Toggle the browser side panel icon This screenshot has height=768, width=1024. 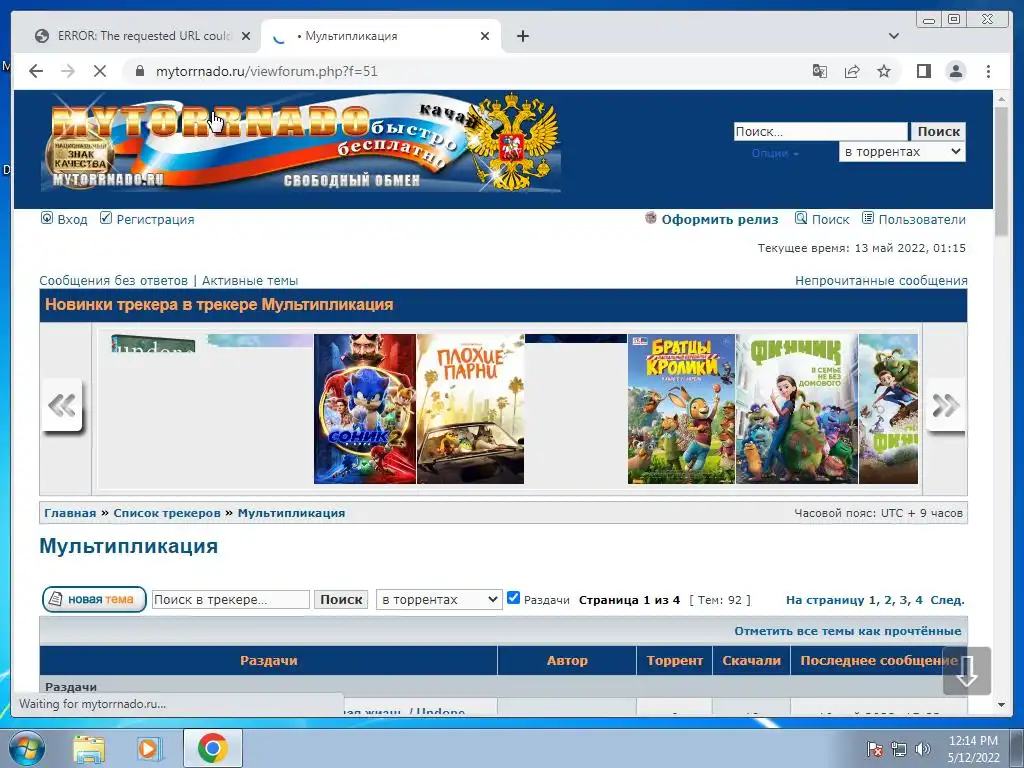click(923, 71)
